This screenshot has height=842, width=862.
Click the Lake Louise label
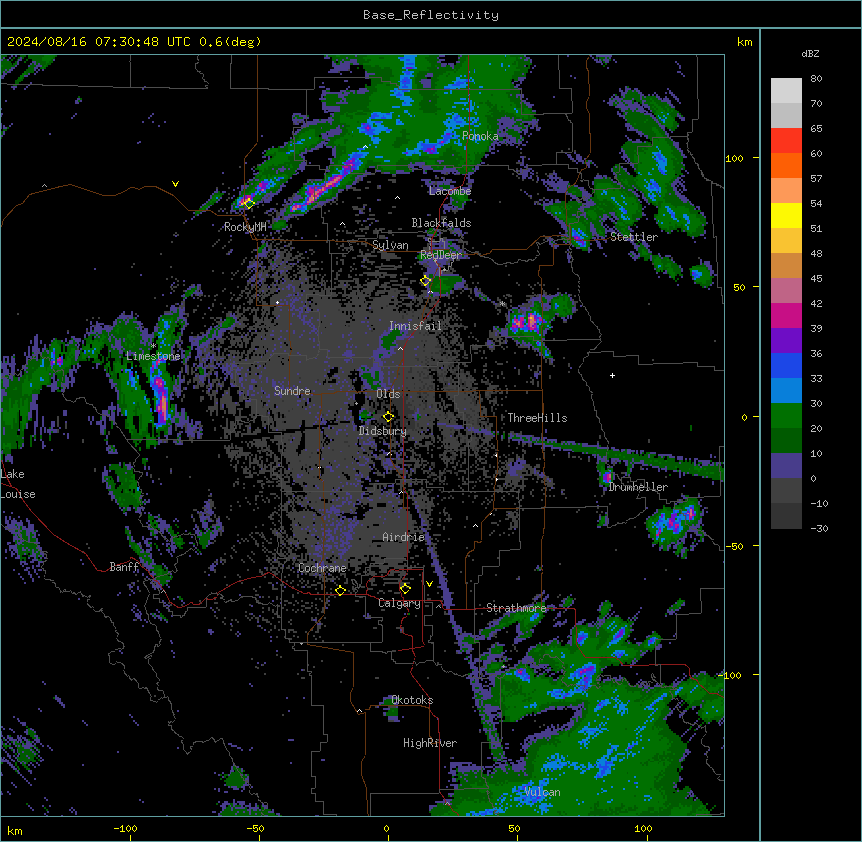[18, 484]
